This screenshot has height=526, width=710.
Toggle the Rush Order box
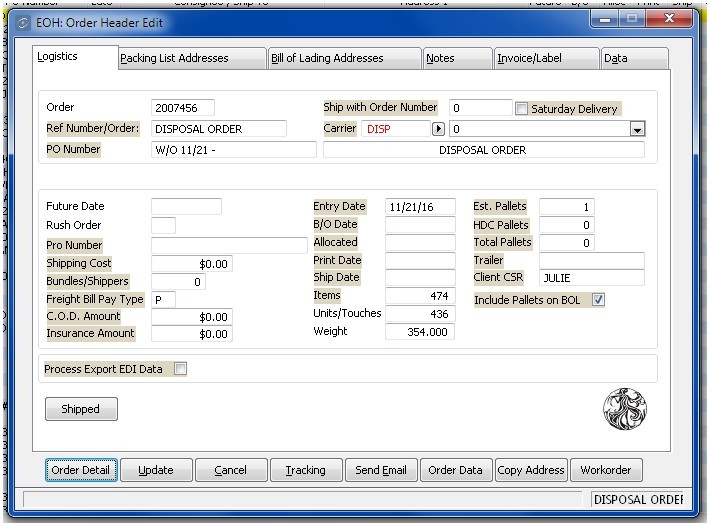click(x=163, y=225)
